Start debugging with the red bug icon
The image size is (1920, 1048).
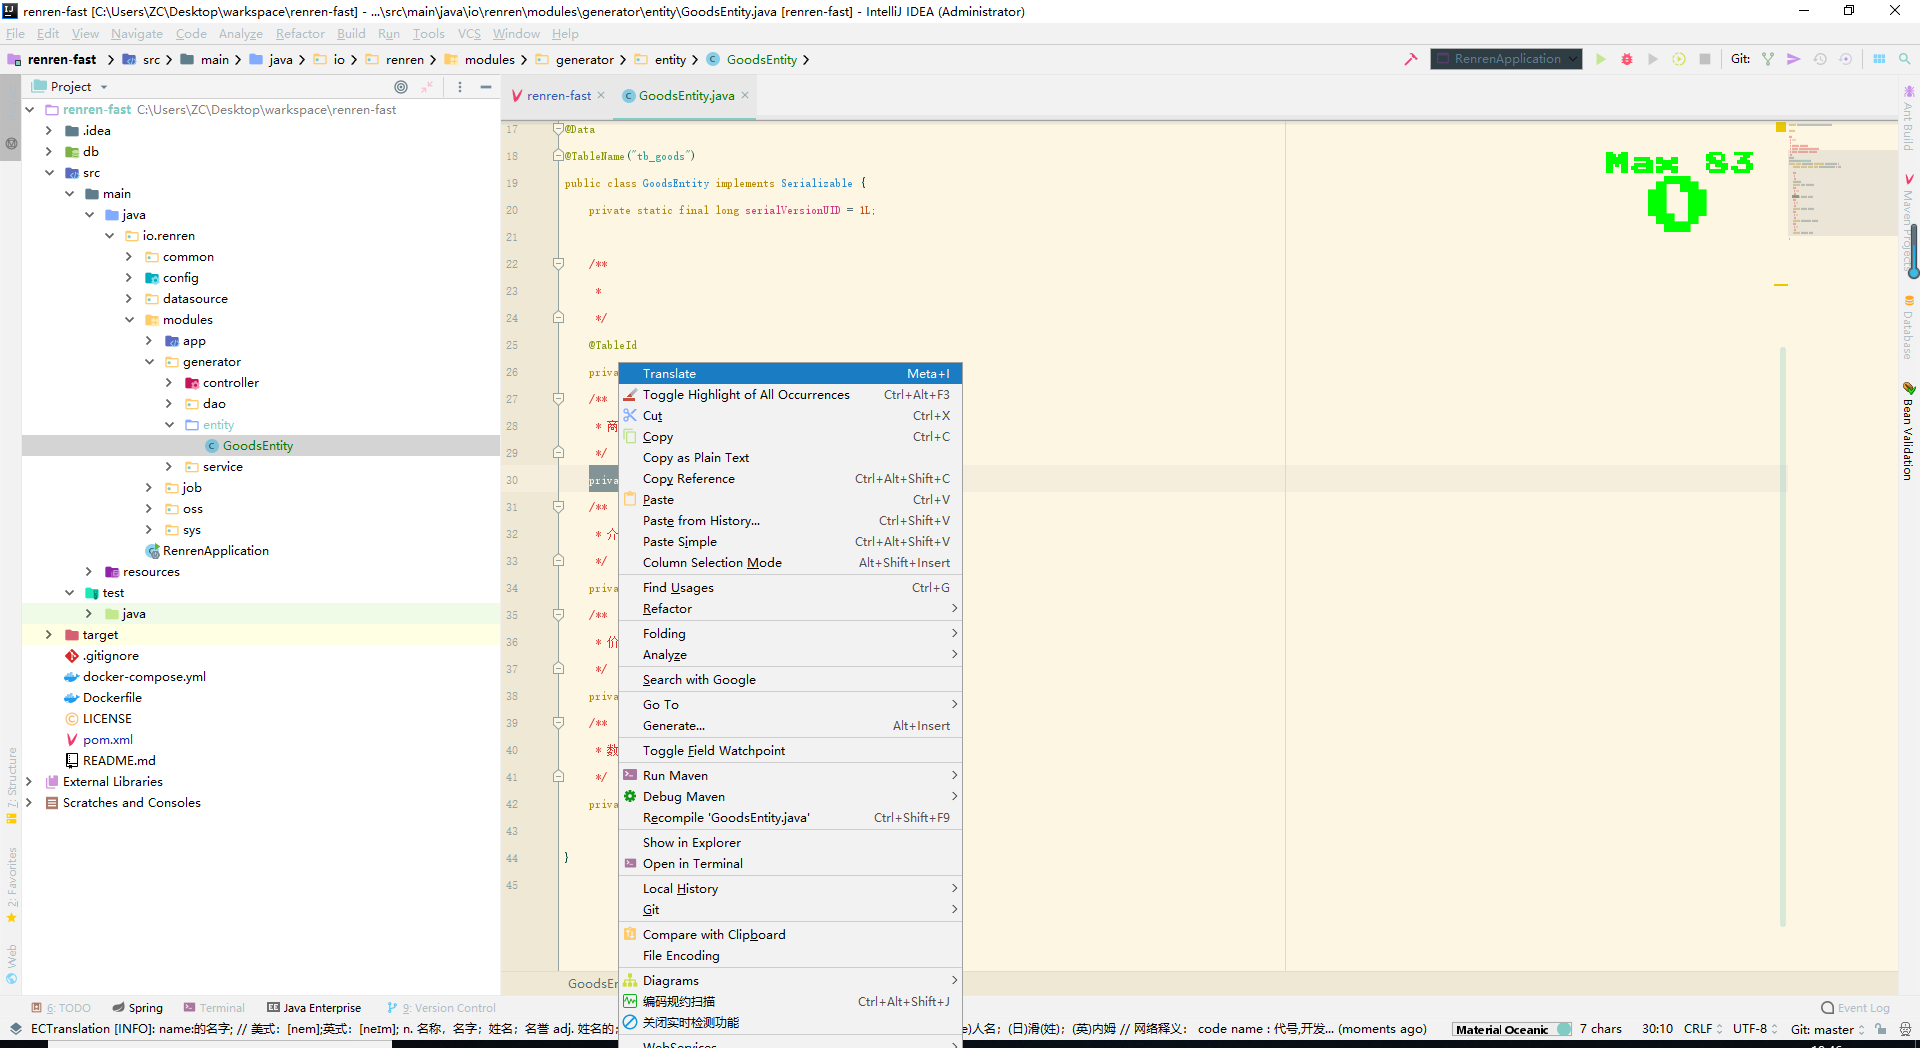tap(1627, 59)
